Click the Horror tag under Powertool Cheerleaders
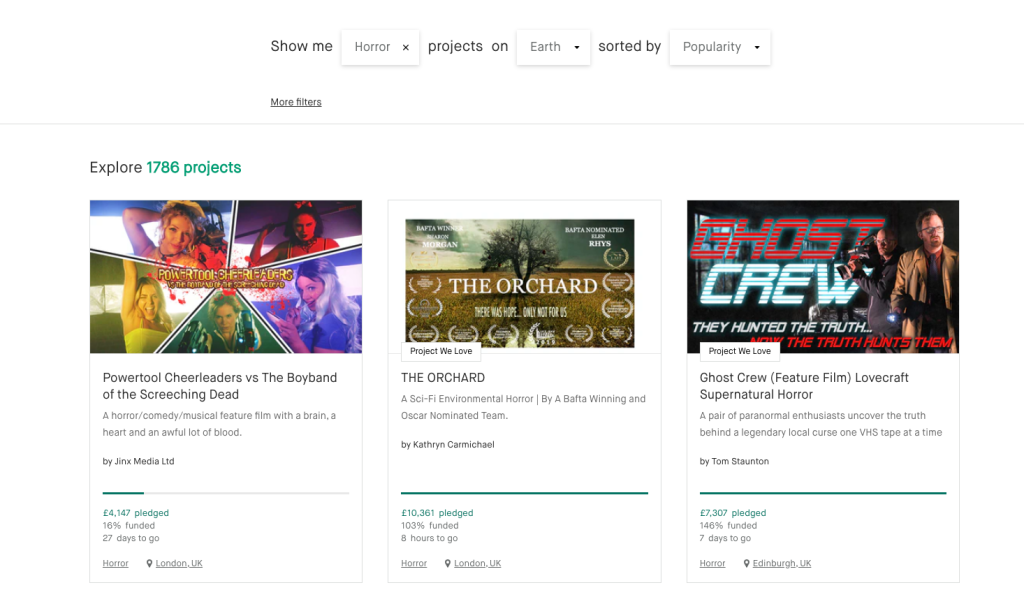The image size is (1024, 590). (115, 564)
